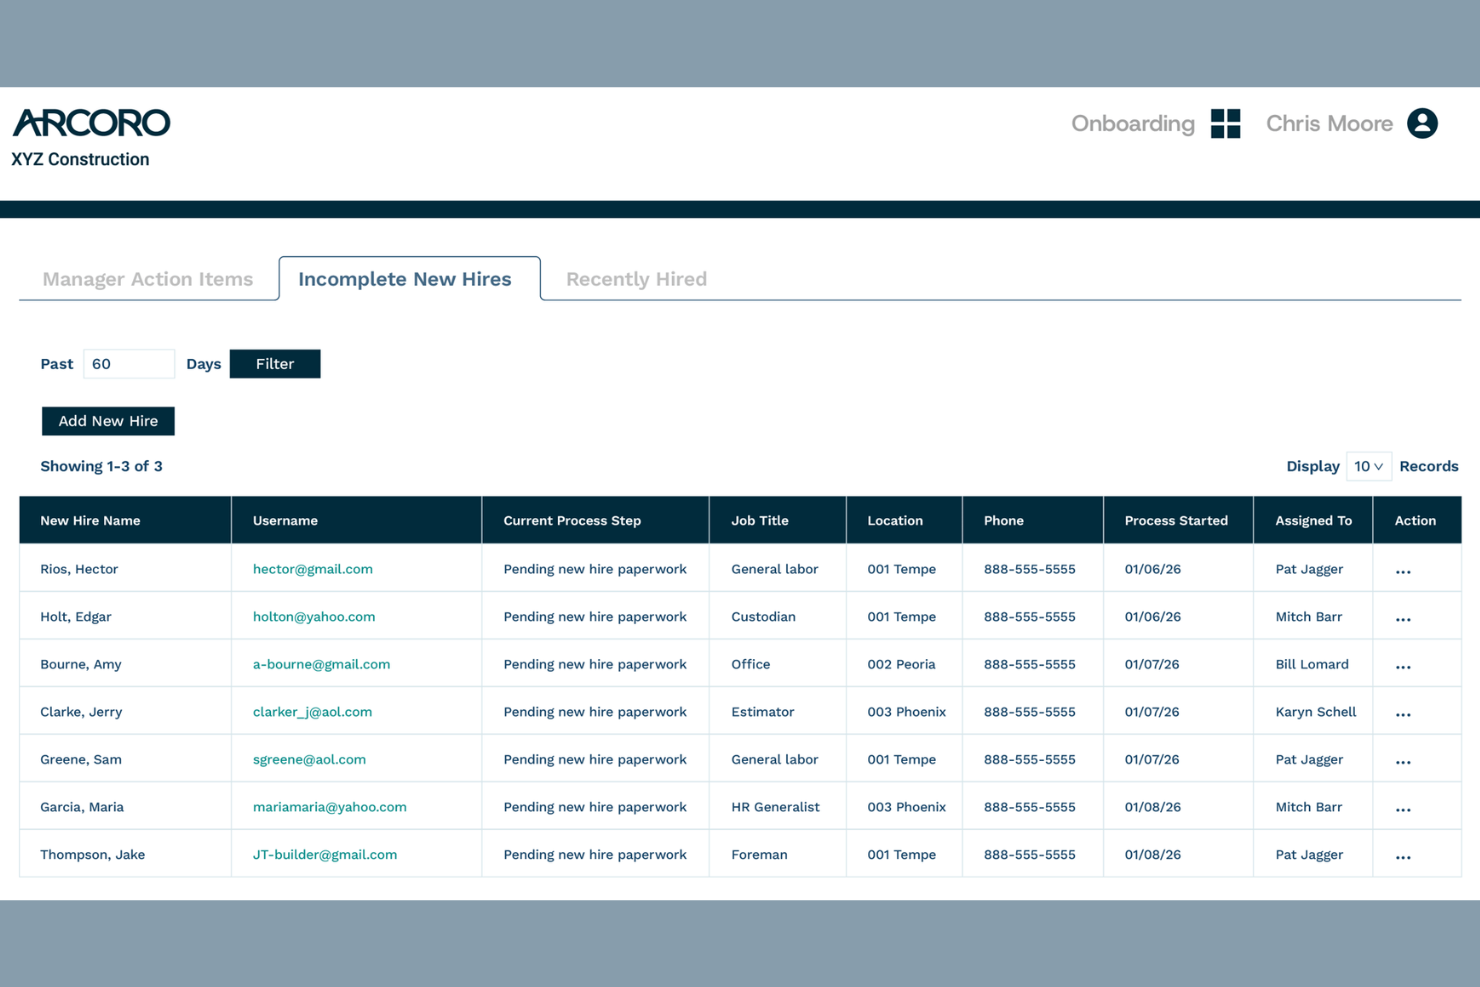Open Chris Moore user profile avatar

(1422, 123)
